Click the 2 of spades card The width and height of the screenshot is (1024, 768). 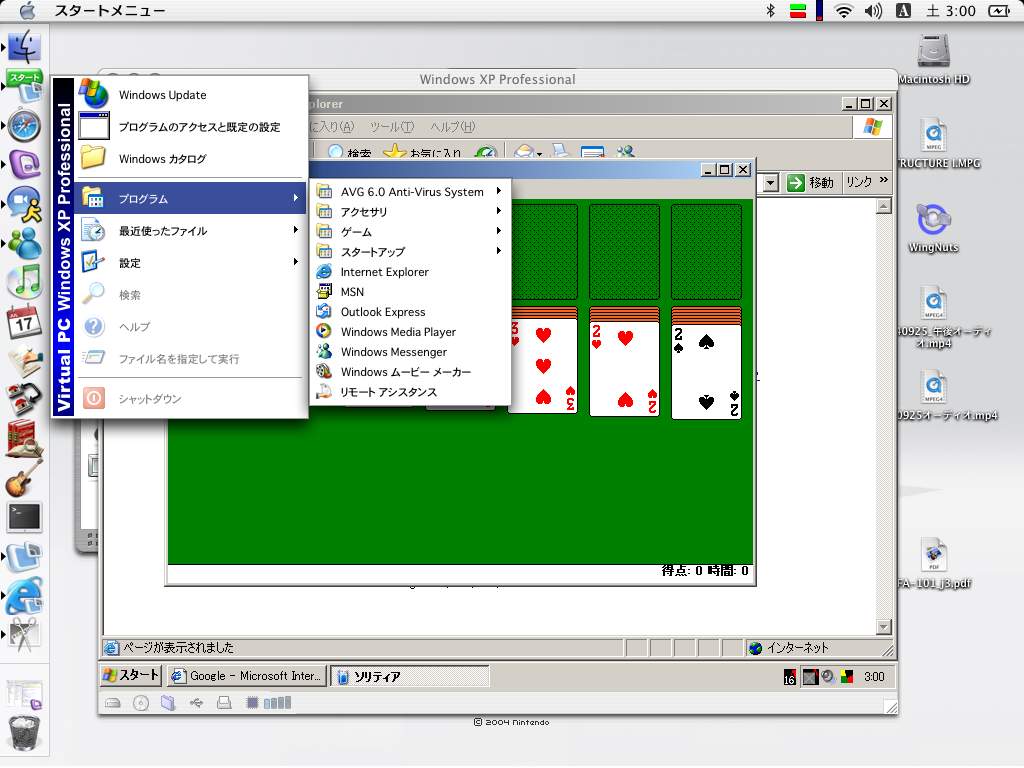pos(706,370)
